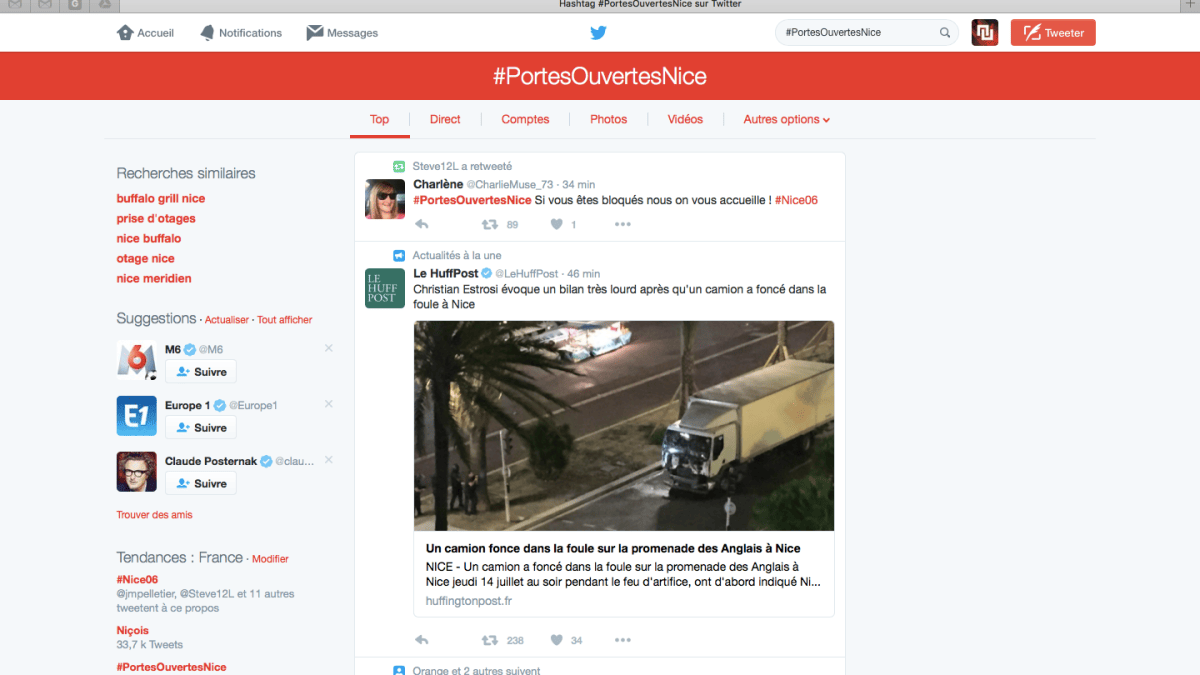Open the truck photo in HuffPost tweet
The image size is (1200, 675).
pos(624,426)
